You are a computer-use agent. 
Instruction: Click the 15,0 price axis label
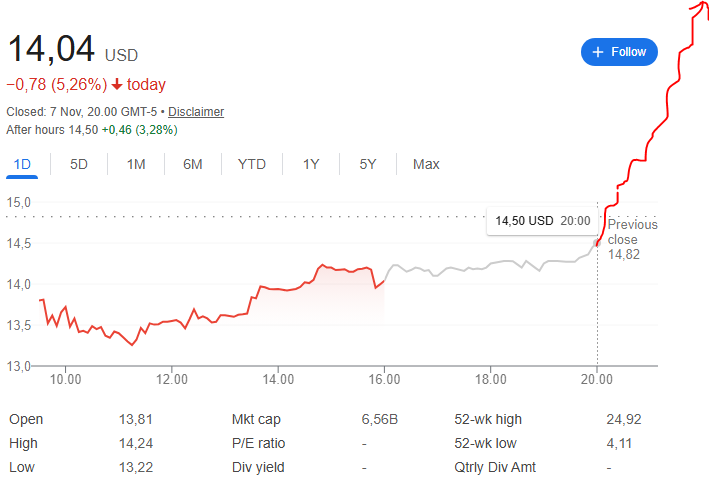[19, 202]
